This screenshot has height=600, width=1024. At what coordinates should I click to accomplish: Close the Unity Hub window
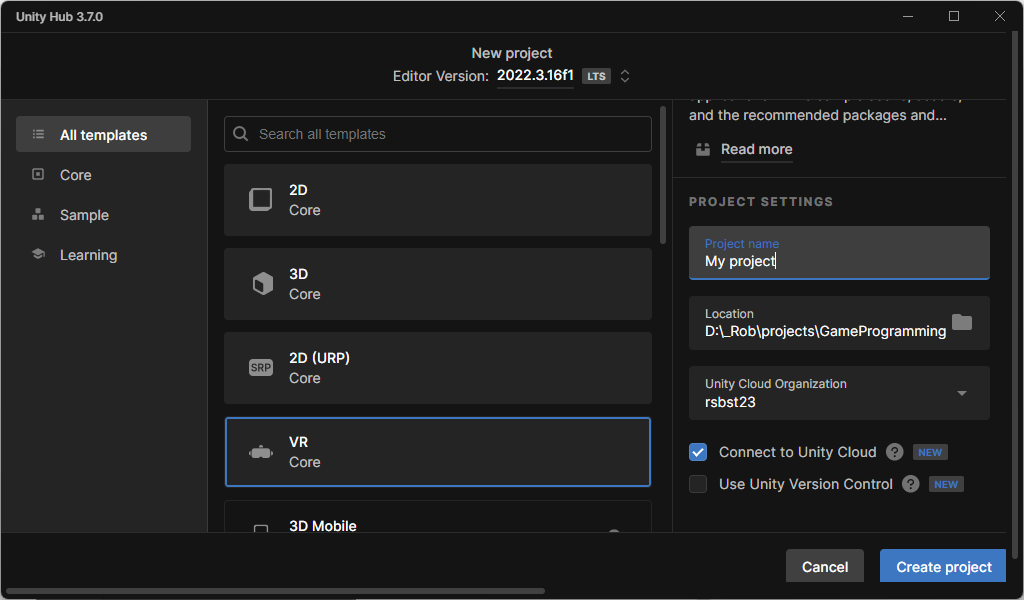click(x=1000, y=16)
